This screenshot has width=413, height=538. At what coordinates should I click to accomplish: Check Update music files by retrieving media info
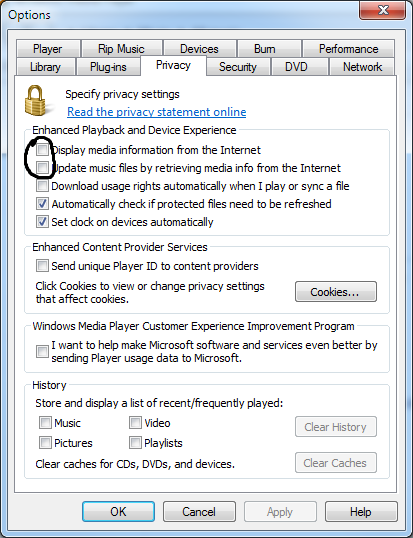pos(43,168)
